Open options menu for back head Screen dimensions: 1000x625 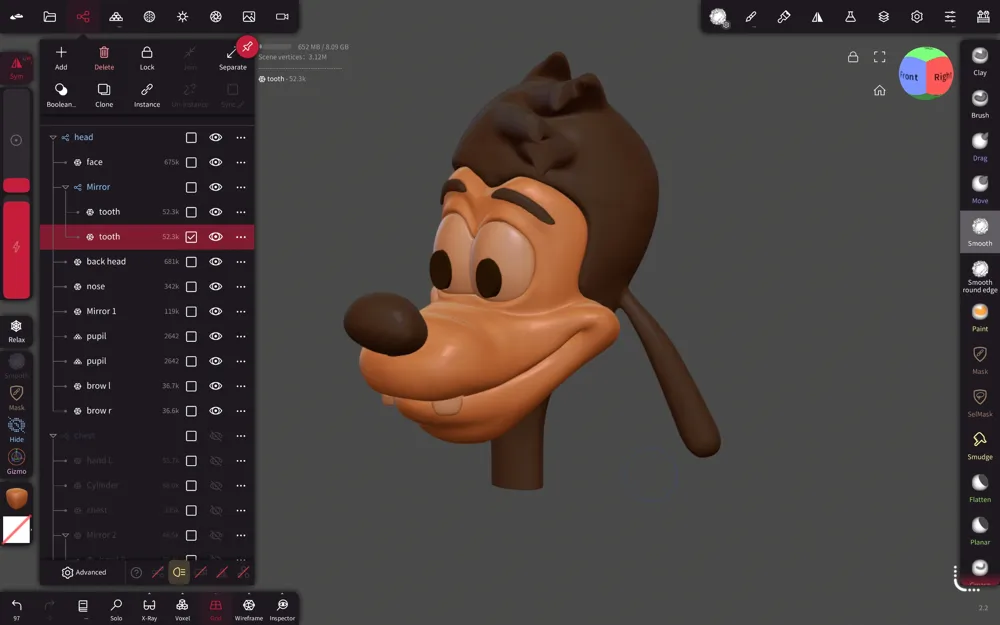240,261
